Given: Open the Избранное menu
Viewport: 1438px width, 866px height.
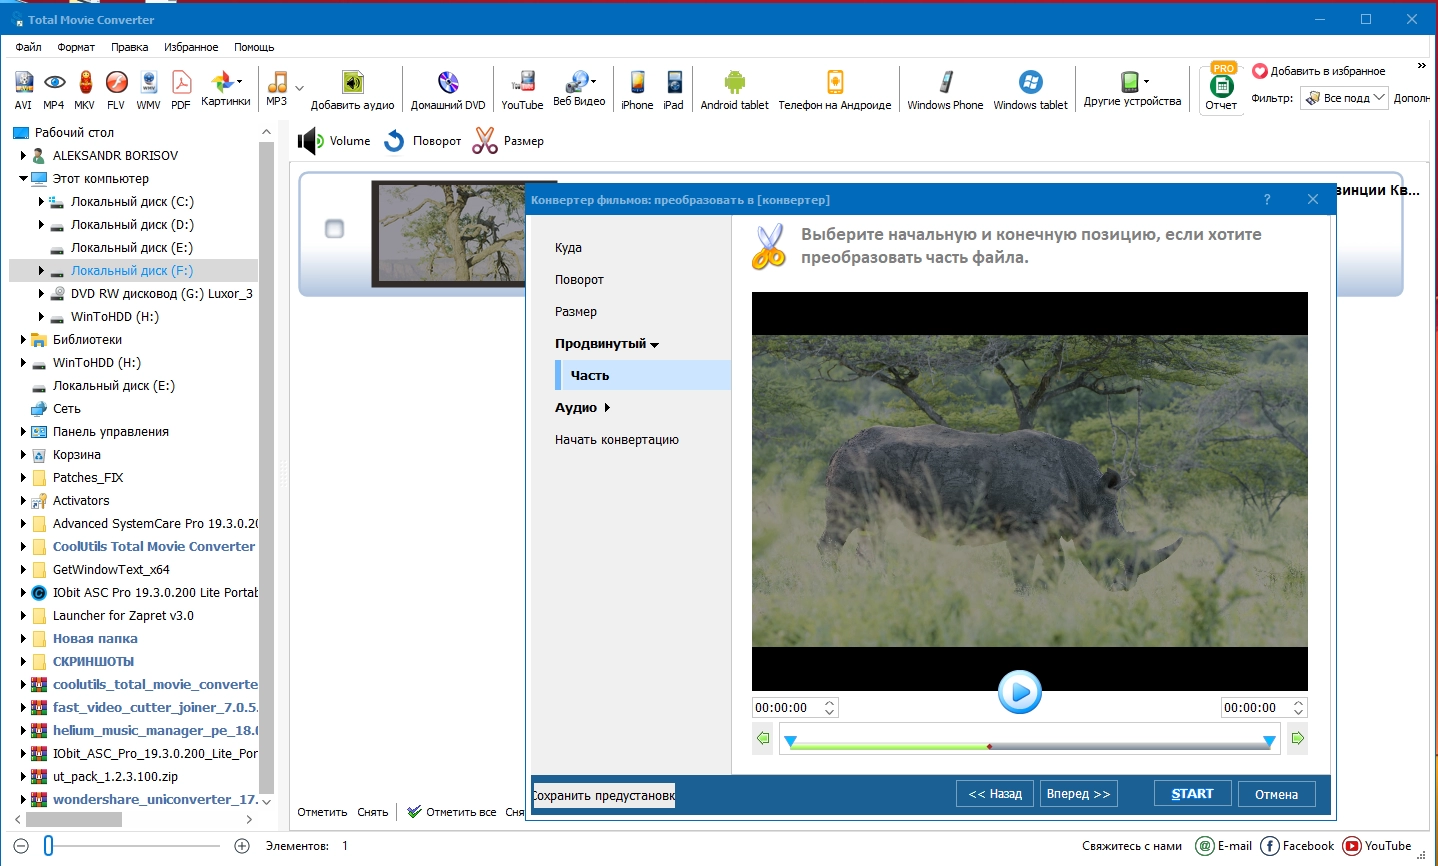Looking at the screenshot, I should tap(191, 47).
